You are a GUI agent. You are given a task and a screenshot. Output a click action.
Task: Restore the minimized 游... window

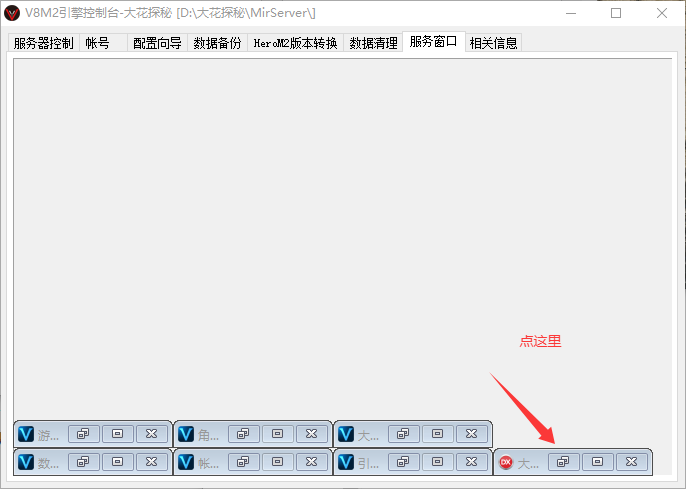click(83, 434)
